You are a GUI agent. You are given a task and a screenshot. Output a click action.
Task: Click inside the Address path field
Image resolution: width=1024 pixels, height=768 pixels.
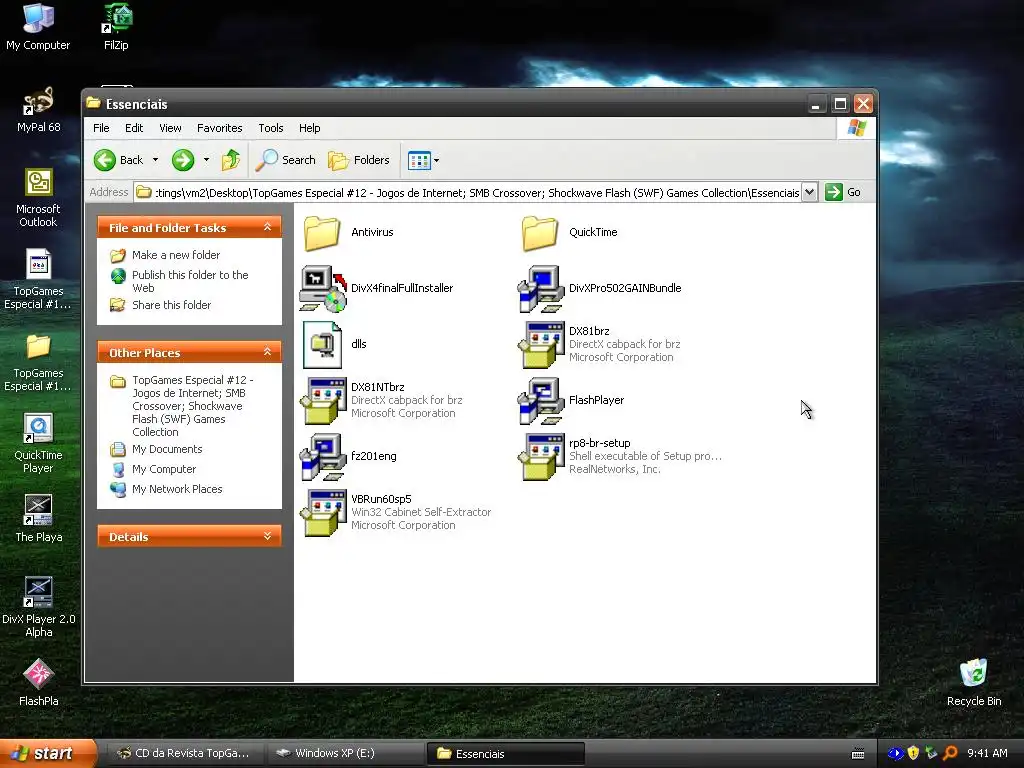click(467, 193)
